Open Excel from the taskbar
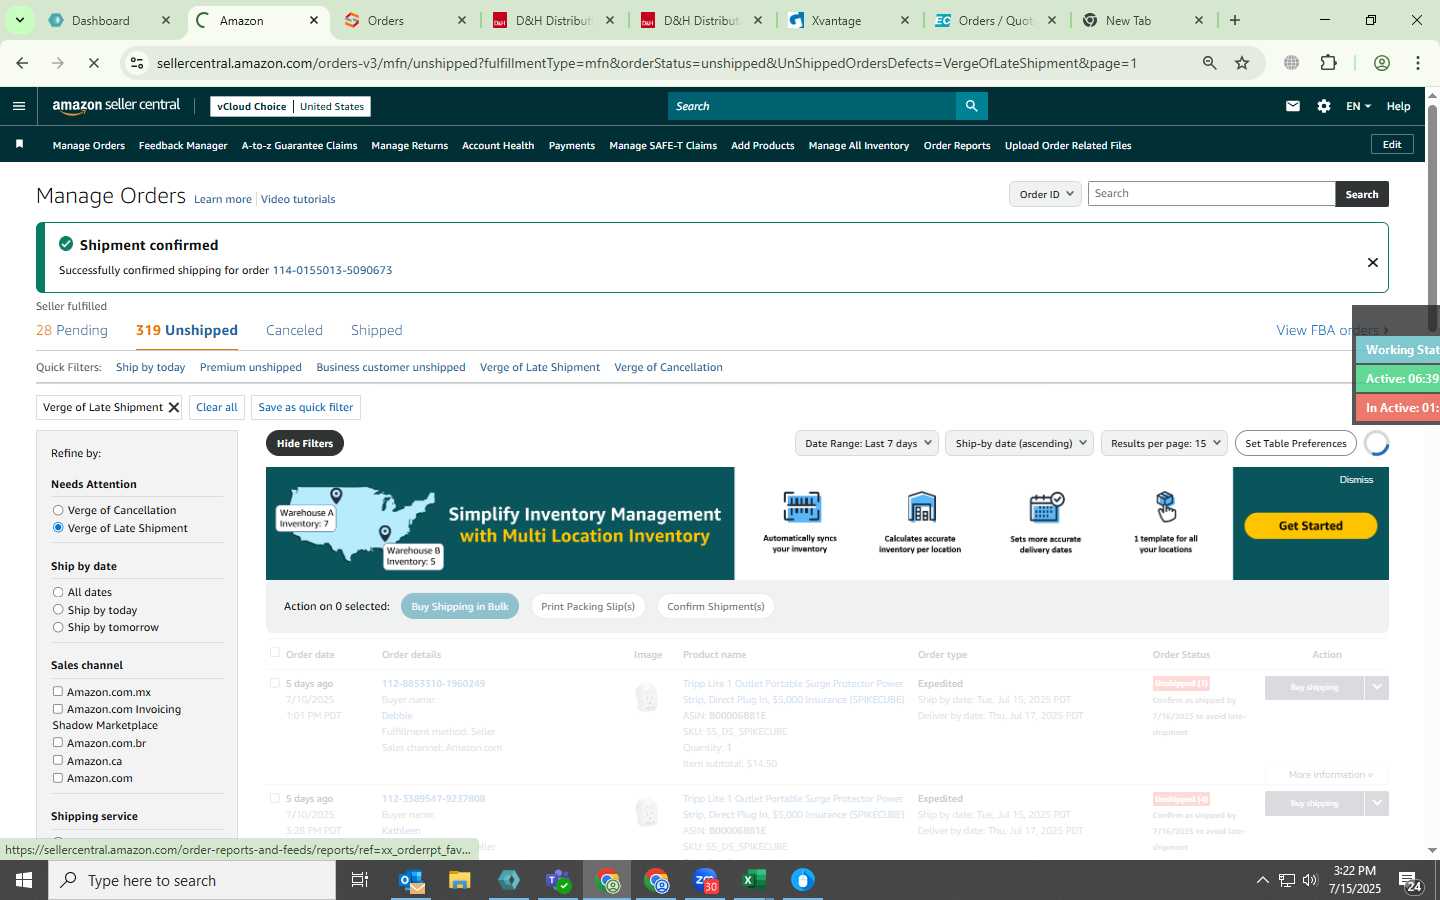This screenshot has width=1440, height=900. click(x=754, y=880)
